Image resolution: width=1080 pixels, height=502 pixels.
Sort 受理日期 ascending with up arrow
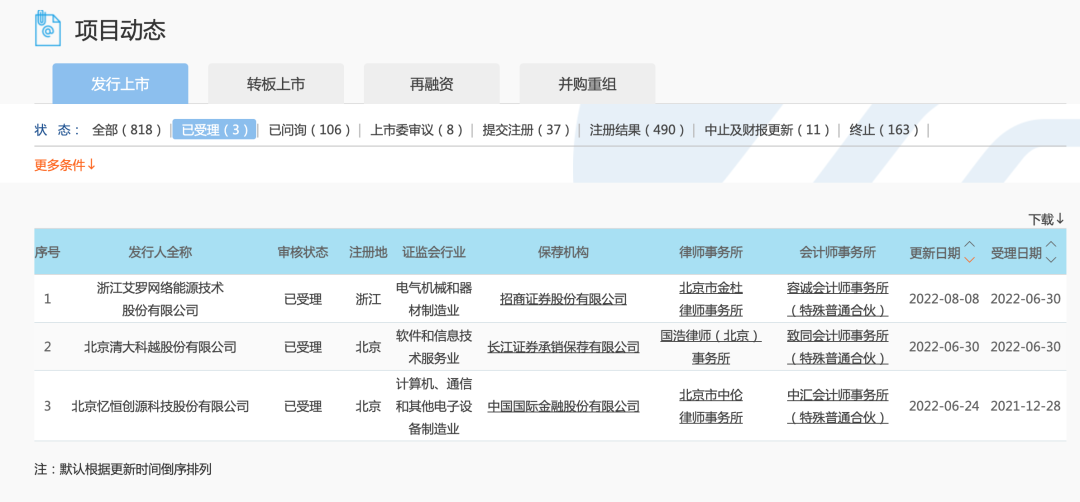click(x=1051, y=244)
